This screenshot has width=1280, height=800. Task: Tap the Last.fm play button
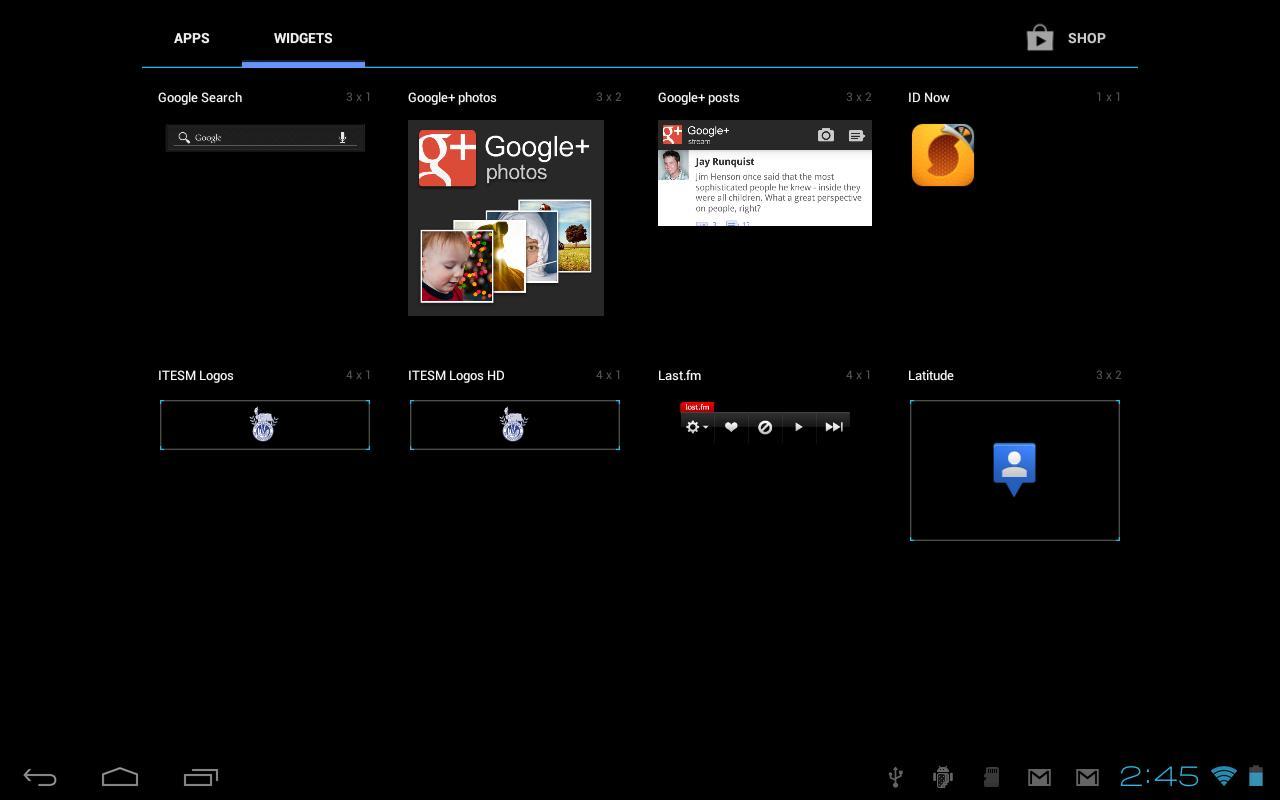798,427
